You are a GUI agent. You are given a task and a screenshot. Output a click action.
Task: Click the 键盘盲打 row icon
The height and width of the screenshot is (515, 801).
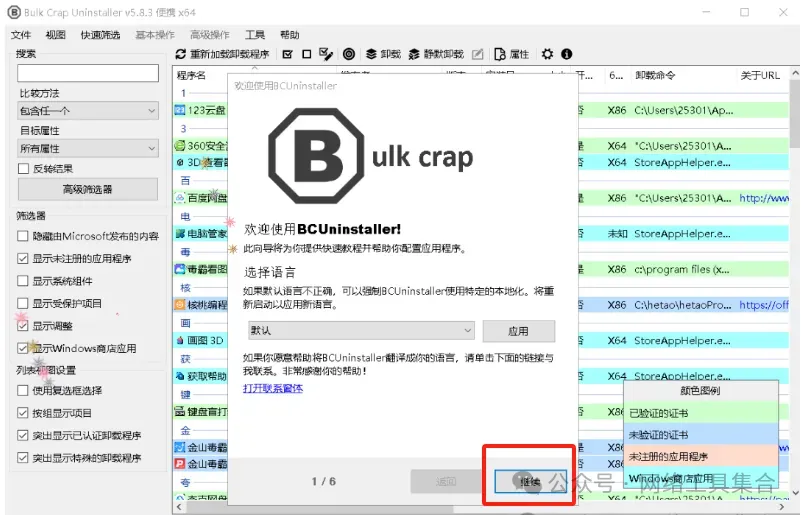(180, 411)
